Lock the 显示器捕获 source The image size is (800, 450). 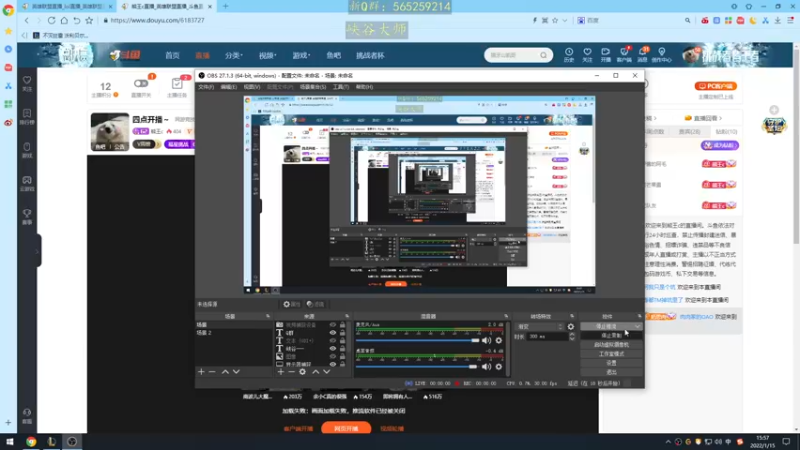point(342,364)
